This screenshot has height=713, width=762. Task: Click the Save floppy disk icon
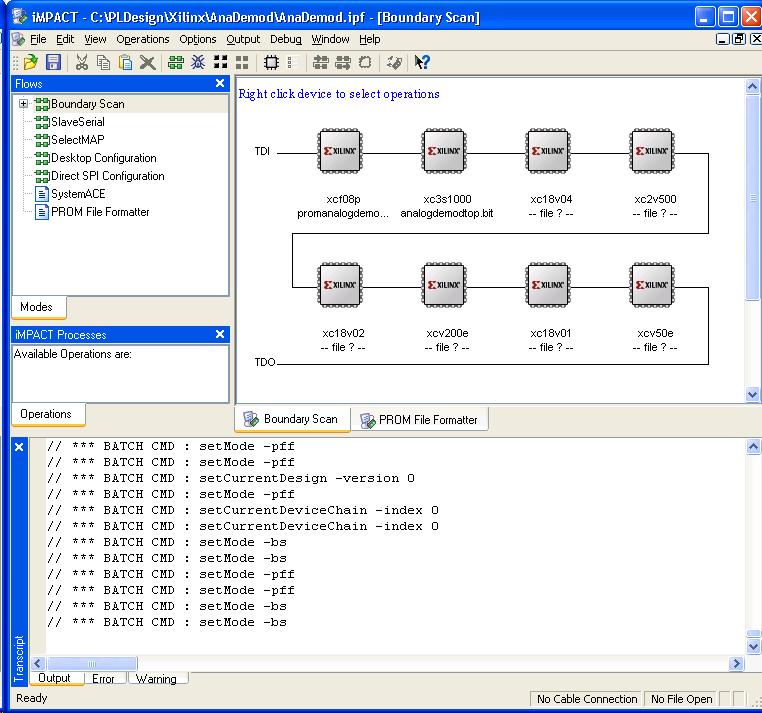pyautogui.click(x=53, y=62)
